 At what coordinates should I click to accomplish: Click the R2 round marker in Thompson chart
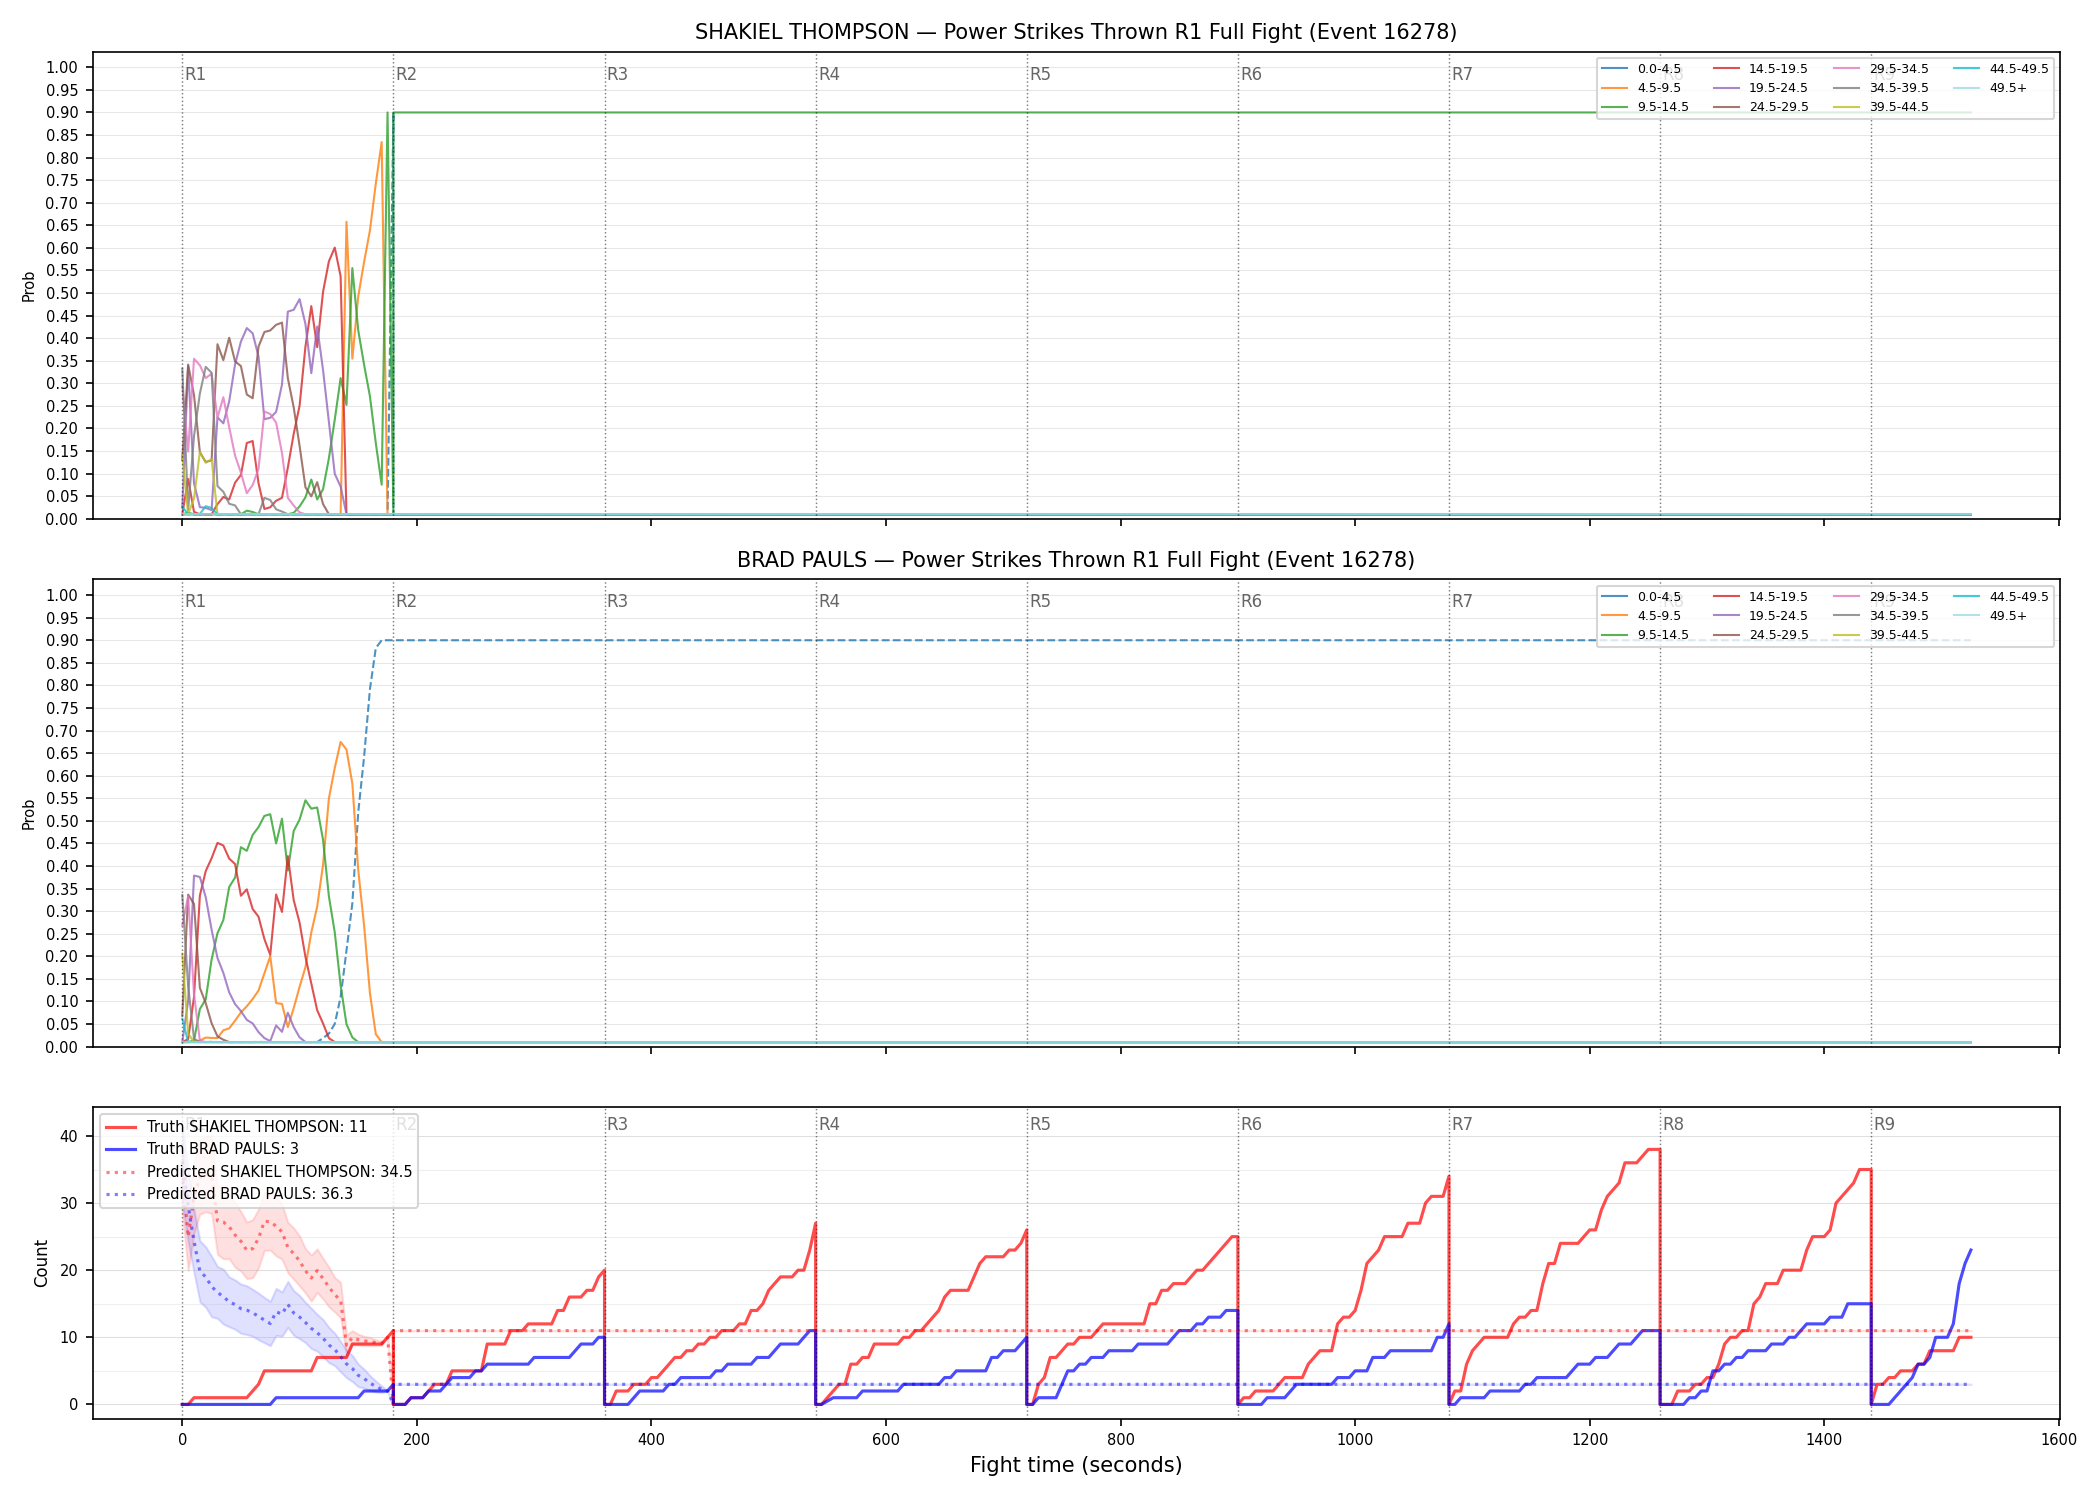point(406,74)
